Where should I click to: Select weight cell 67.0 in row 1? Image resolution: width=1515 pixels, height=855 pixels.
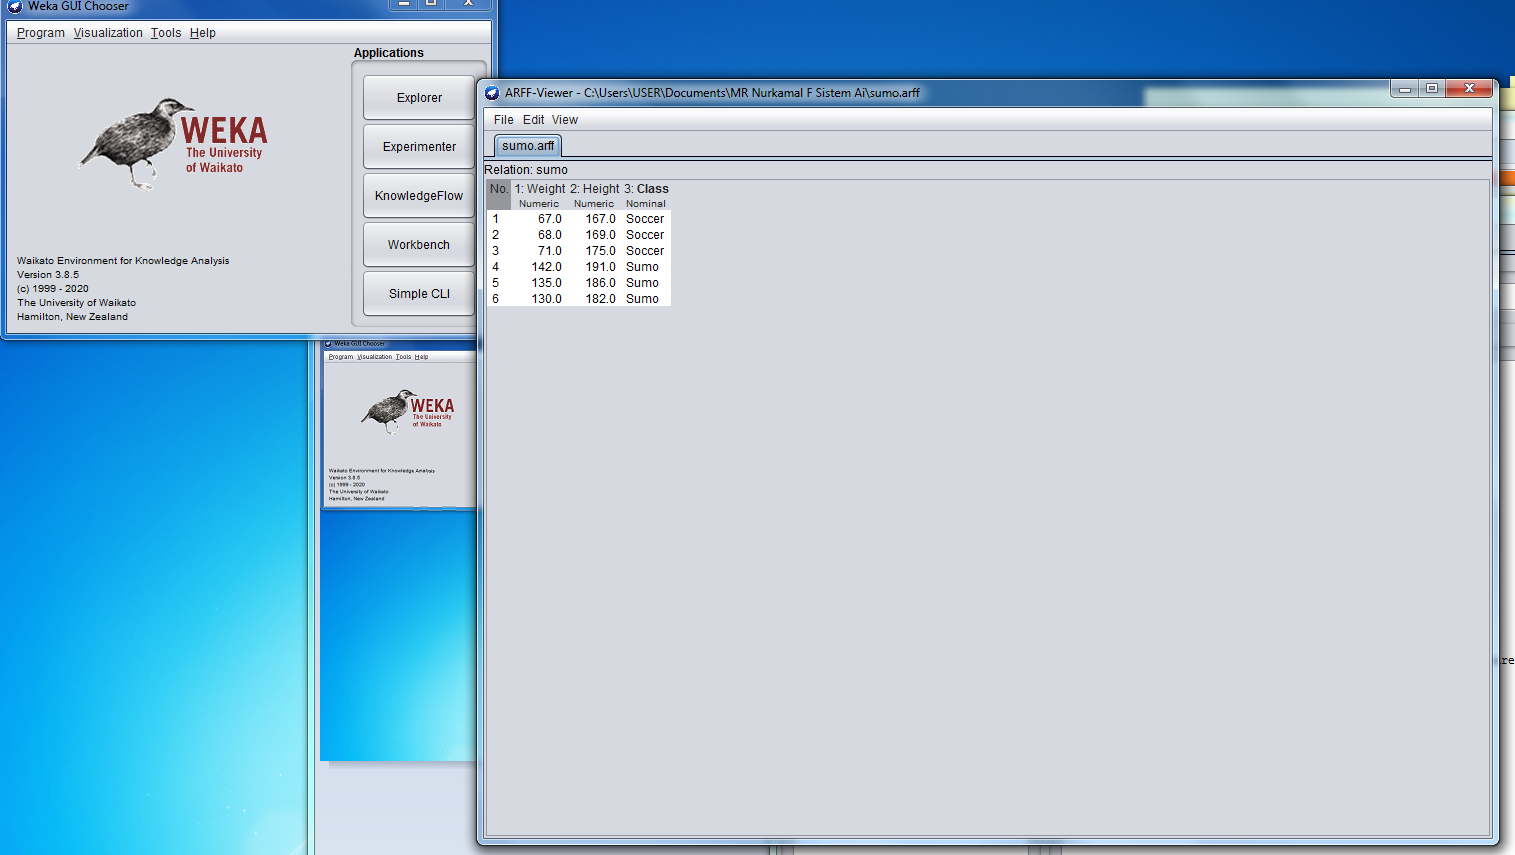[x=539, y=219]
